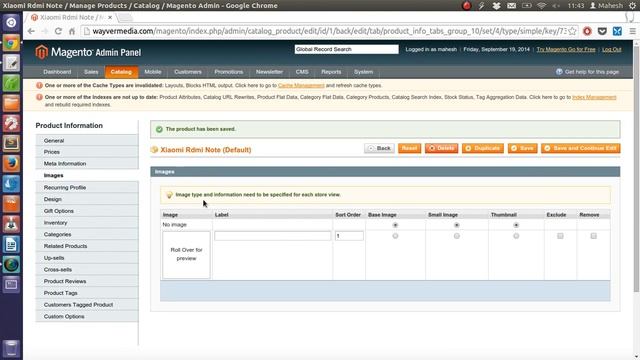This screenshot has height=360, width=640.
Task: Switch to the Categories tab
Action: pos(87,235)
